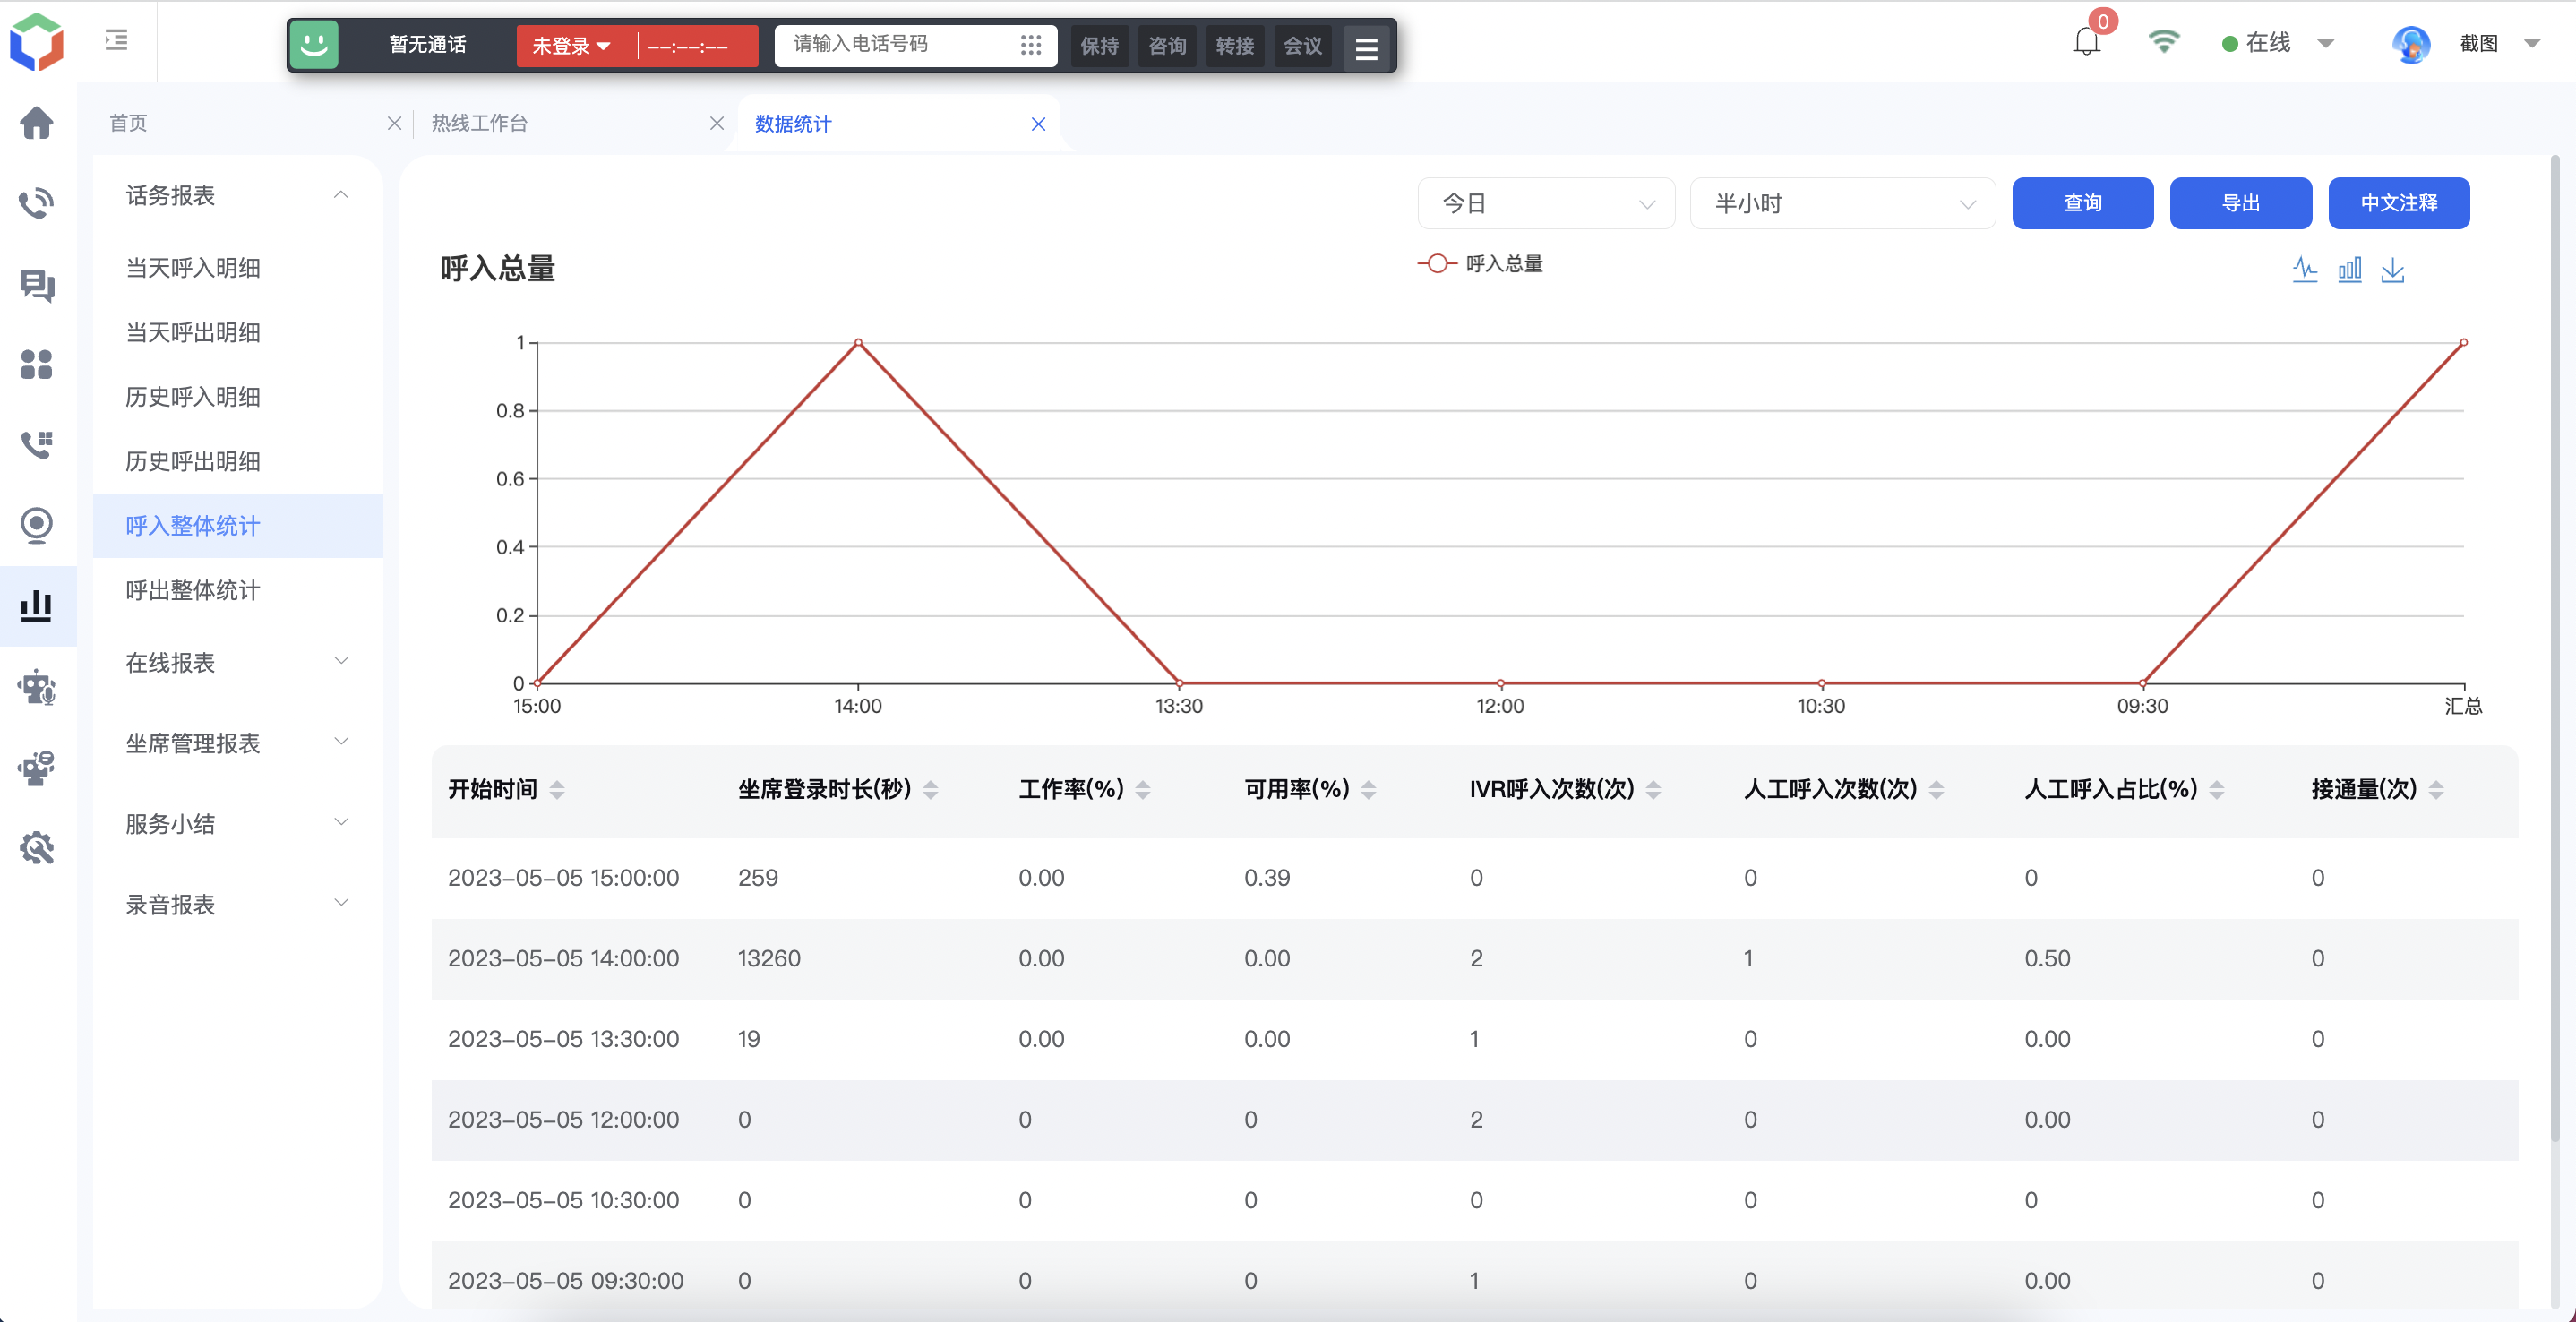The image size is (2576, 1322).
Task: Open the robot assistant chat sidebar icon
Action: [37, 767]
